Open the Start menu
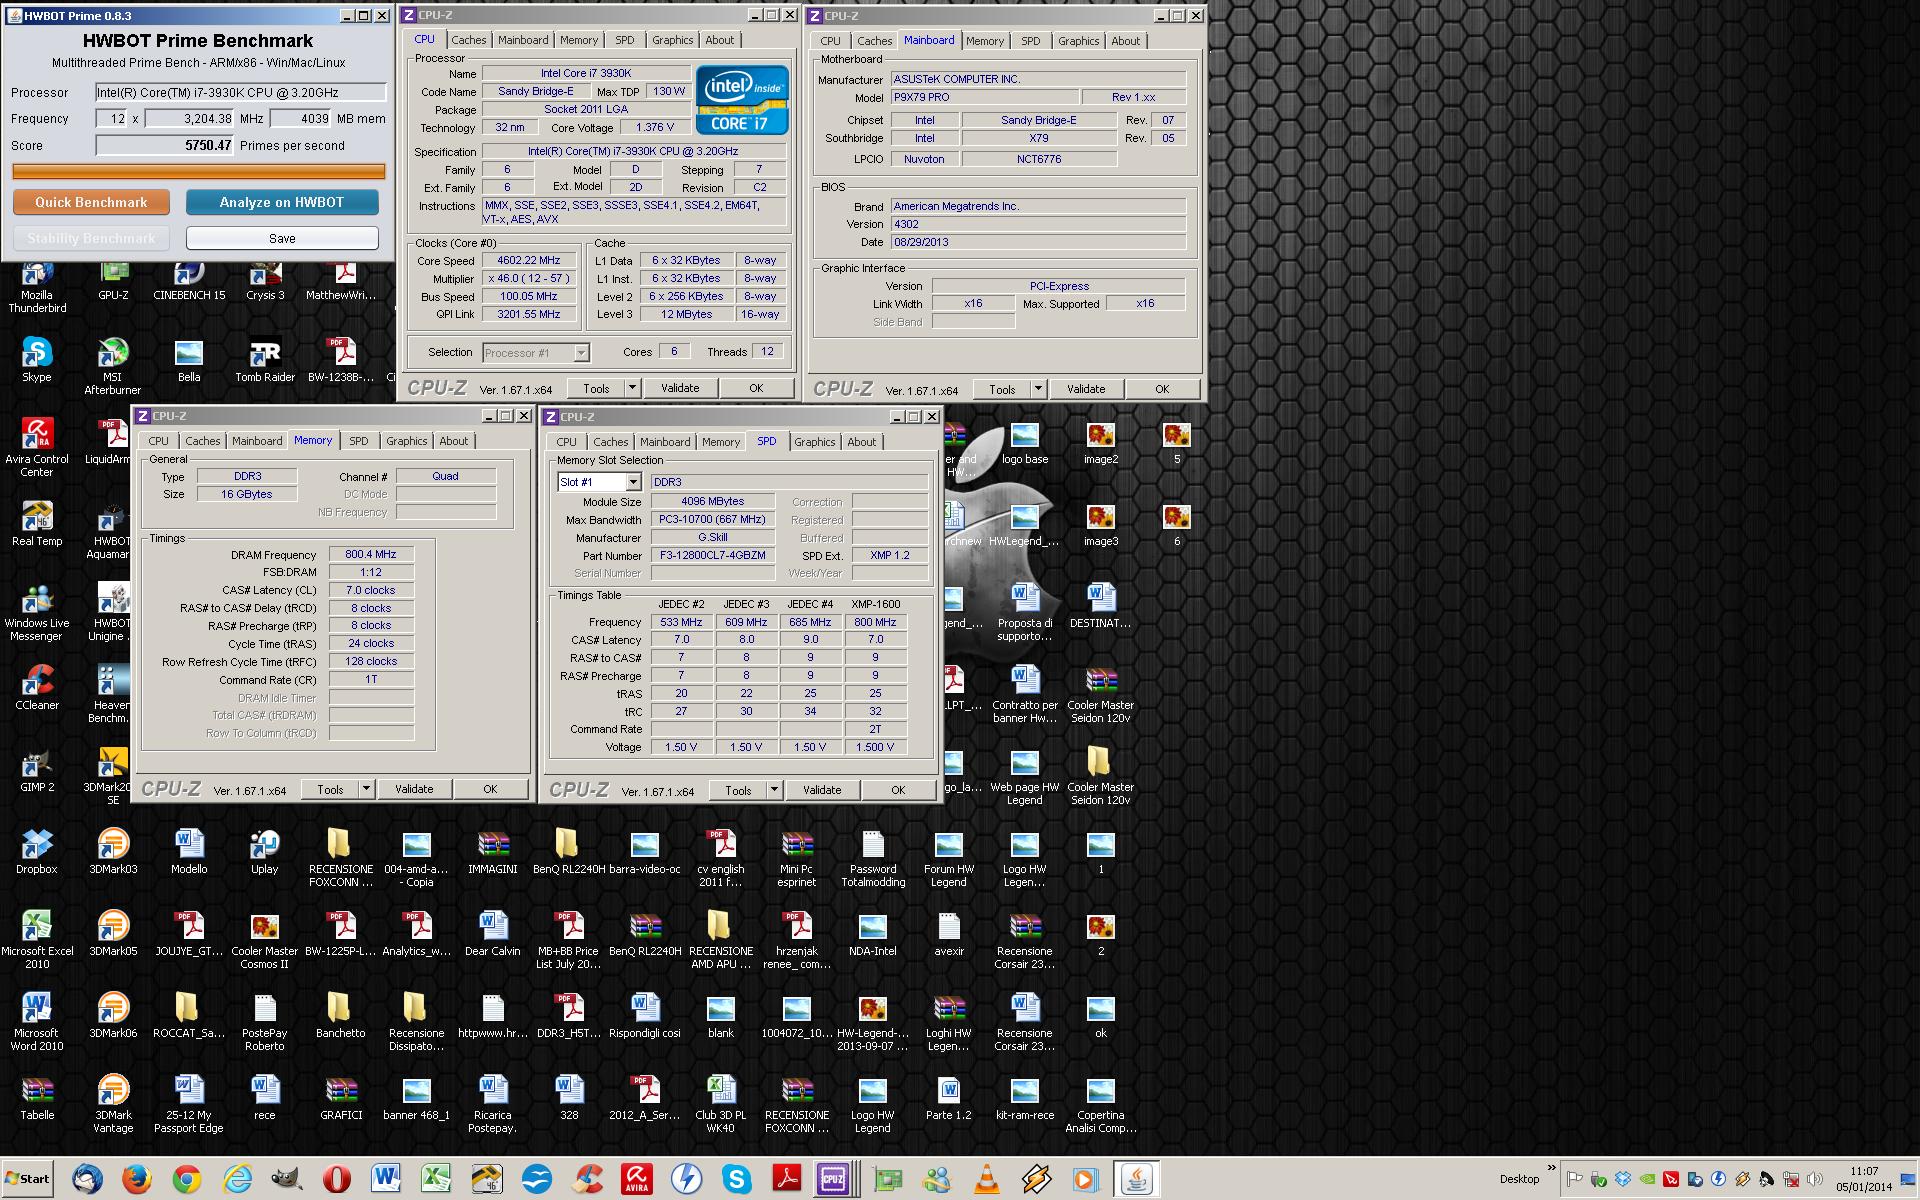Viewport: 1920px width, 1200px height. click(28, 1179)
